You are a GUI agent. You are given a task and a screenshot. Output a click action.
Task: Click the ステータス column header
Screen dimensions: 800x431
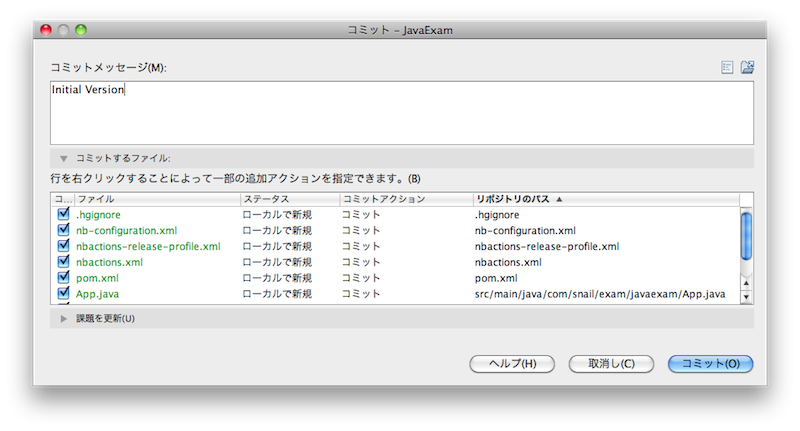click(x=288, y=199)
